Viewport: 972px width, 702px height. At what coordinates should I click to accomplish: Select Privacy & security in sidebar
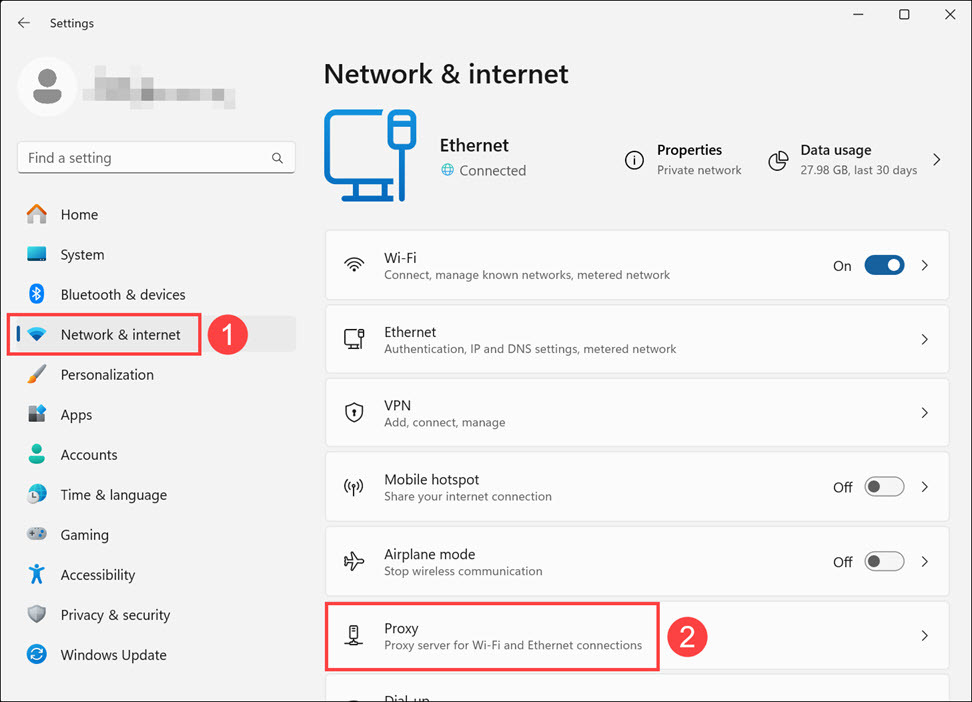[115, 615]
